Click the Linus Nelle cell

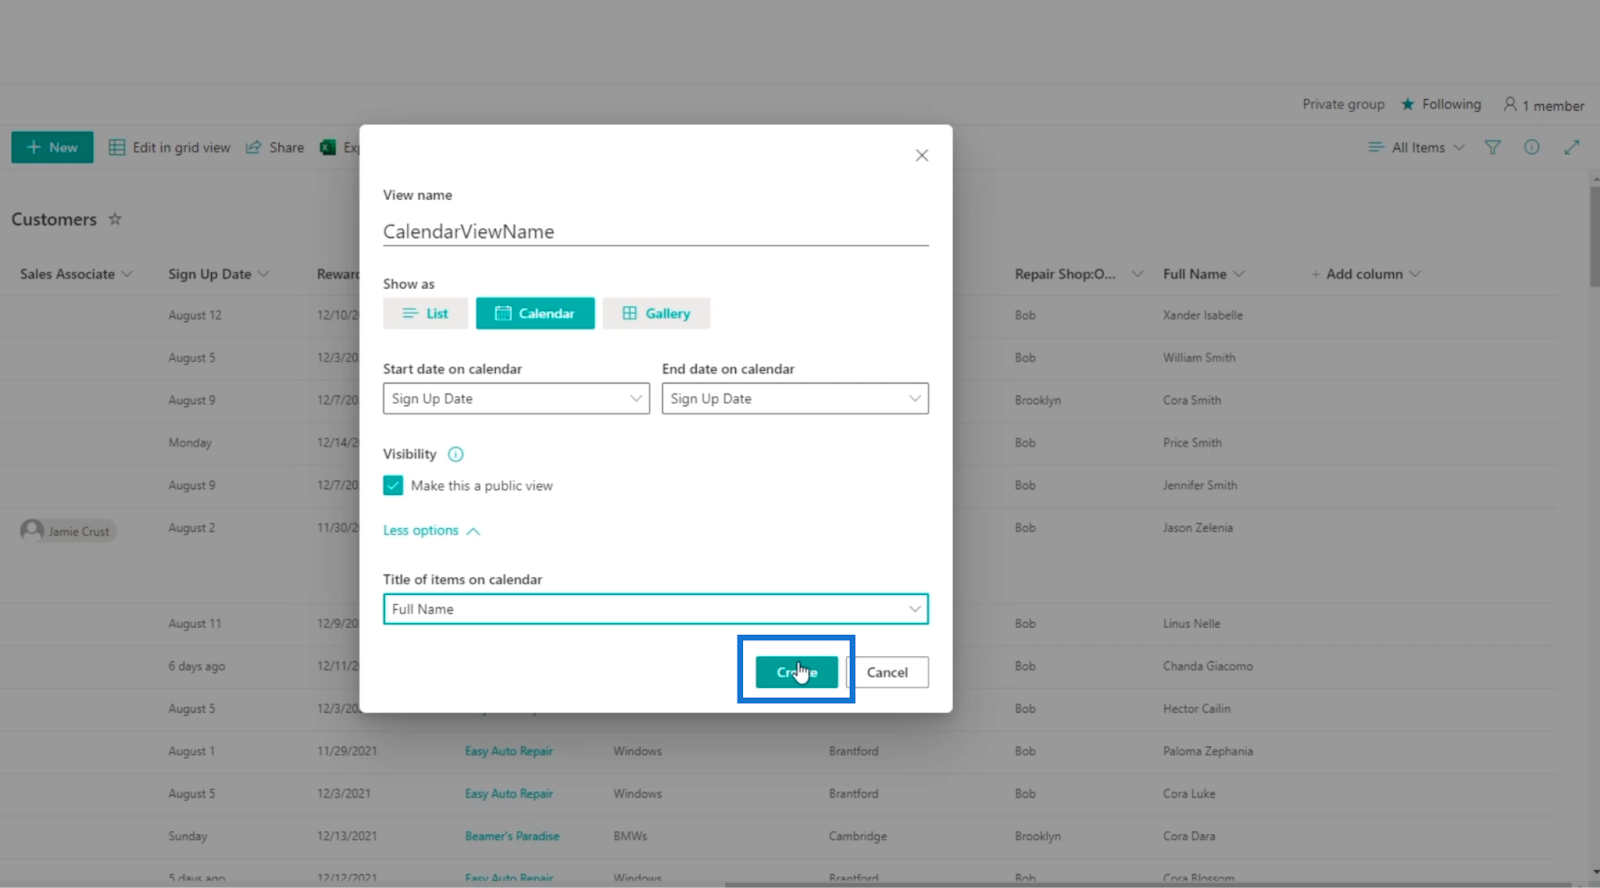[1192, 623]
